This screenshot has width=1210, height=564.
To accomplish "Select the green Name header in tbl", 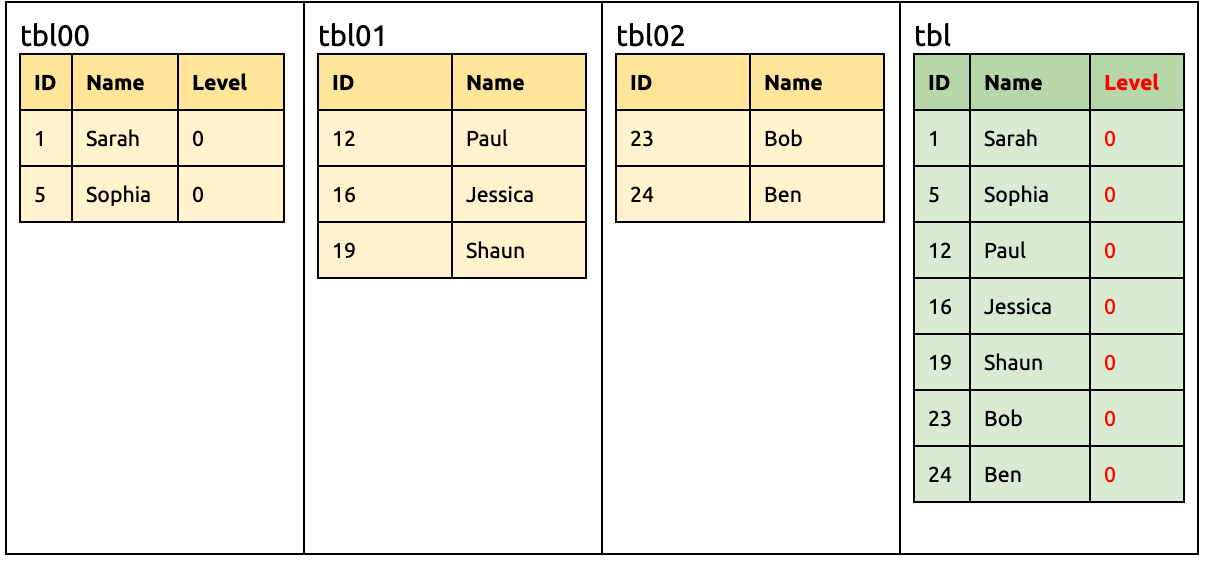I will pyautogui.click(x=1013, y=83).
